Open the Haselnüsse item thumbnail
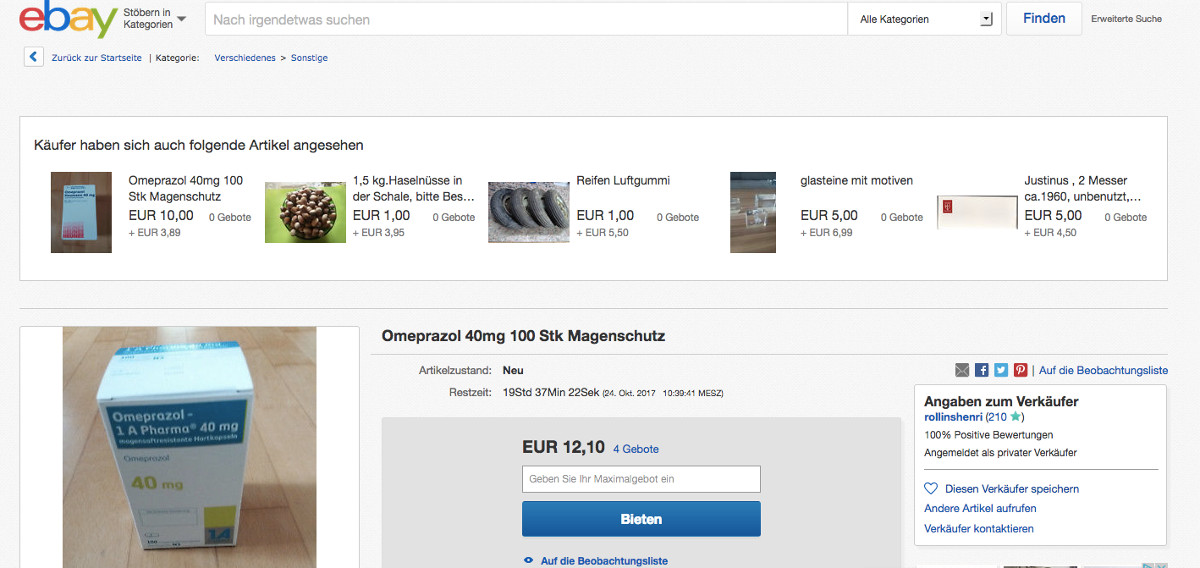Image resolution: width=1200 pixels, height=568 pixels. click(x=305, y=212)
